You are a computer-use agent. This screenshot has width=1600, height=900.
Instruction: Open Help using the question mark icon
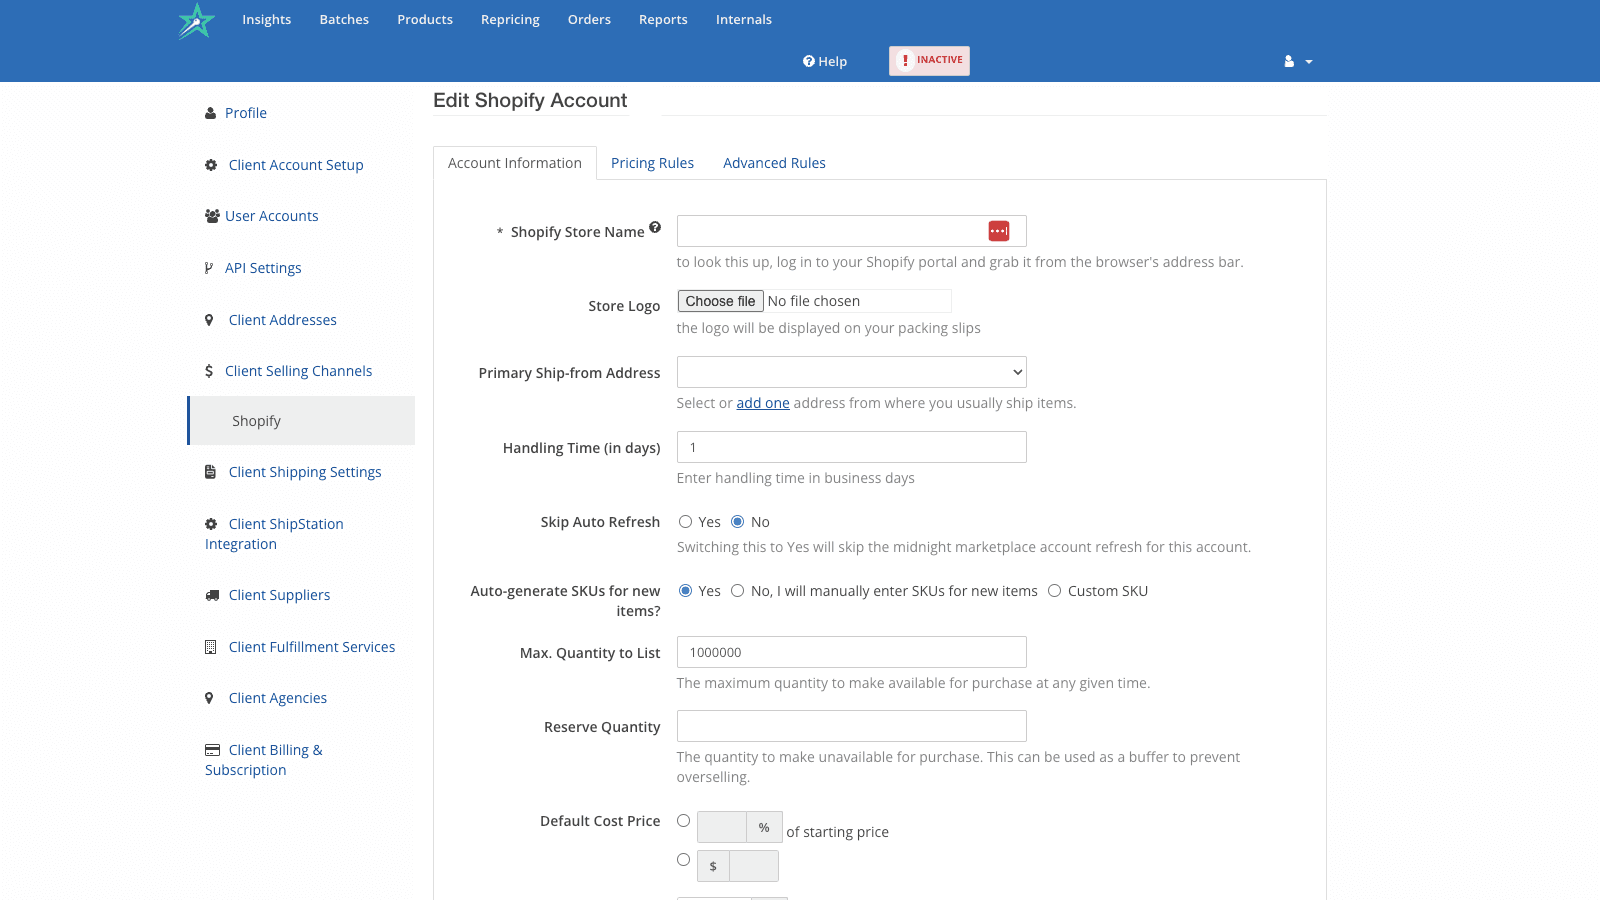pyautogui.click(x=808, y=61)
